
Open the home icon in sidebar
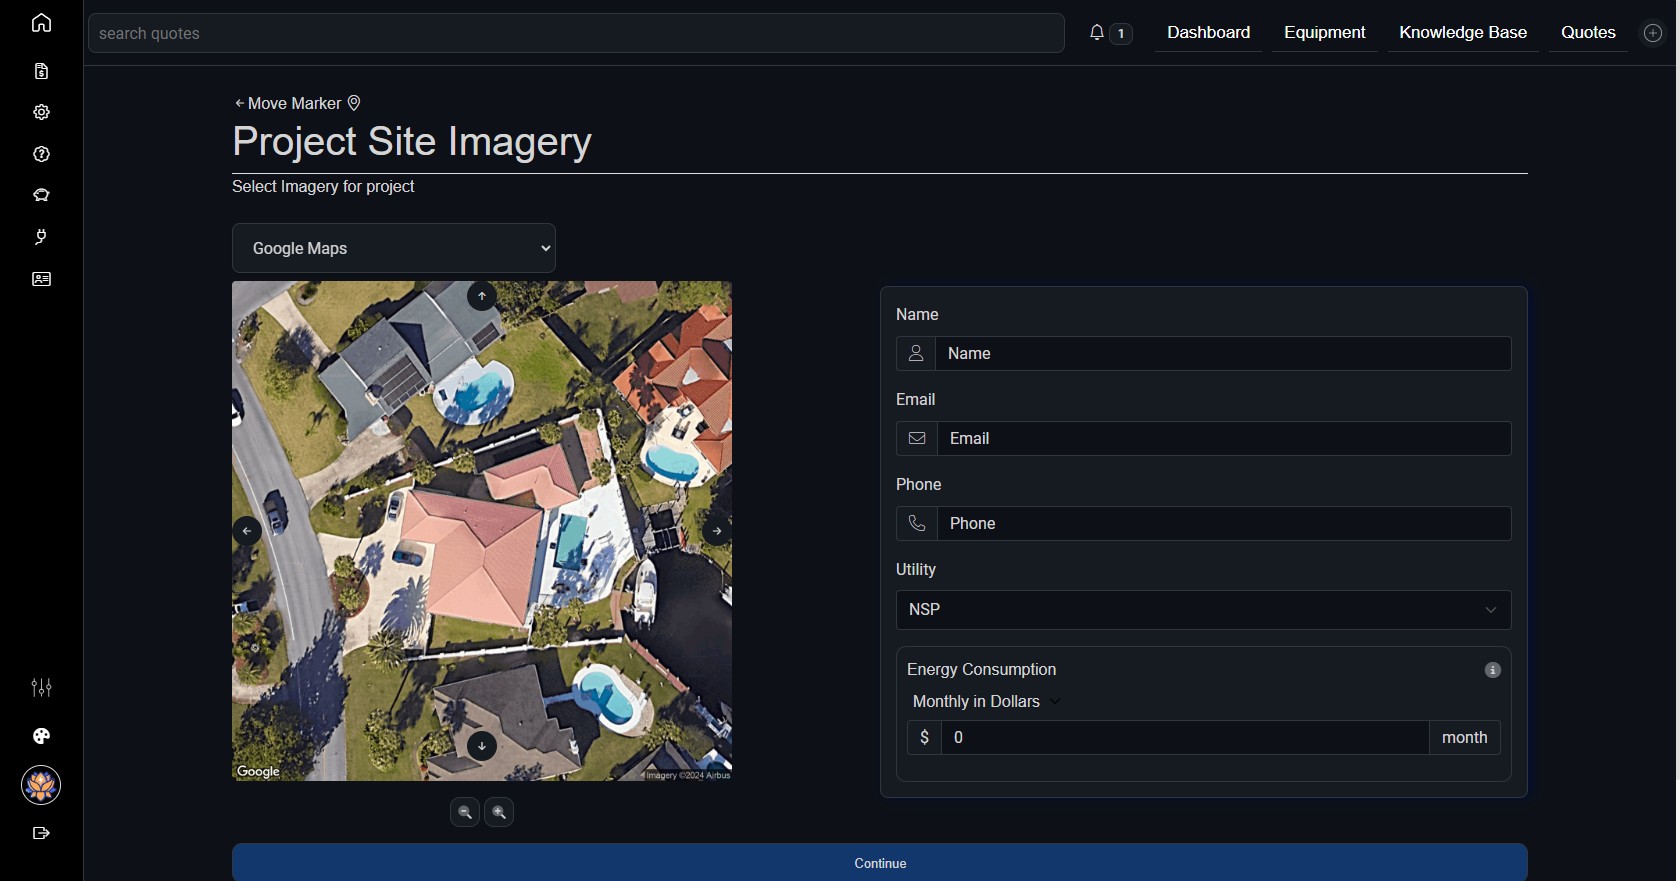click(x=41, y=23)
